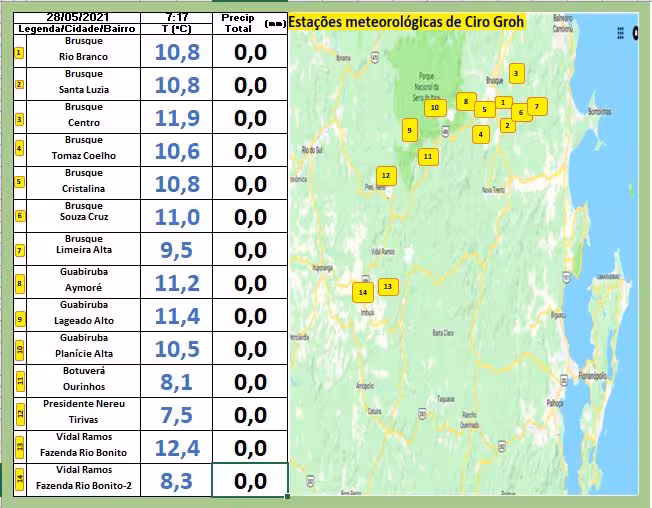652x508 pixels.
Task: Click map marker 3 near Brusque
Action: coord(516,73)
